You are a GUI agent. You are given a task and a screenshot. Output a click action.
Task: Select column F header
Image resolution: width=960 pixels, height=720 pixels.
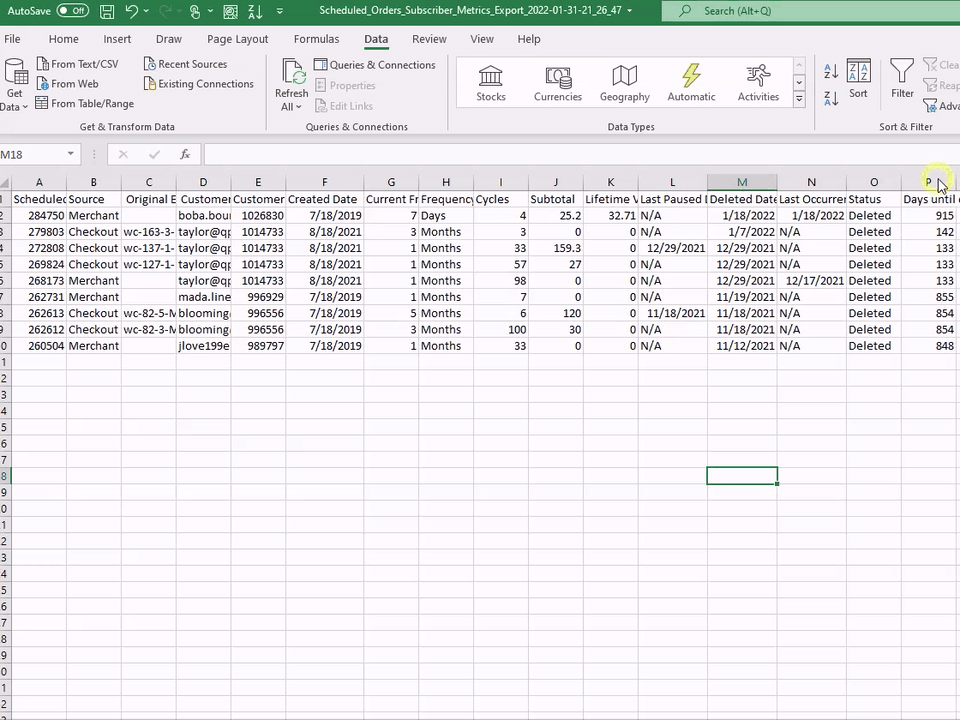point(324,182)
